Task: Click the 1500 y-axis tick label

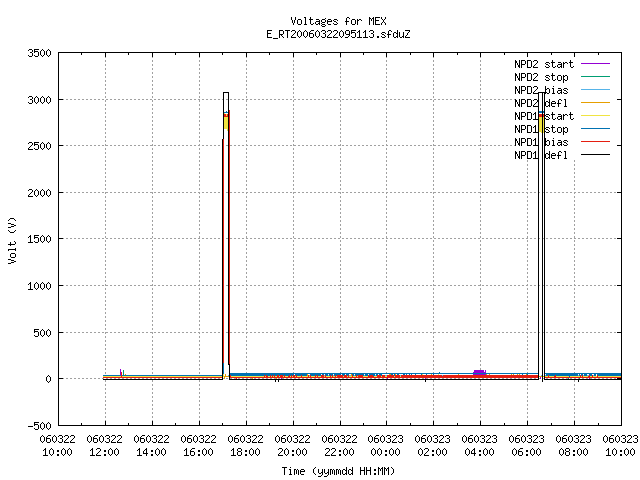Action: click(x=40, y=239)
